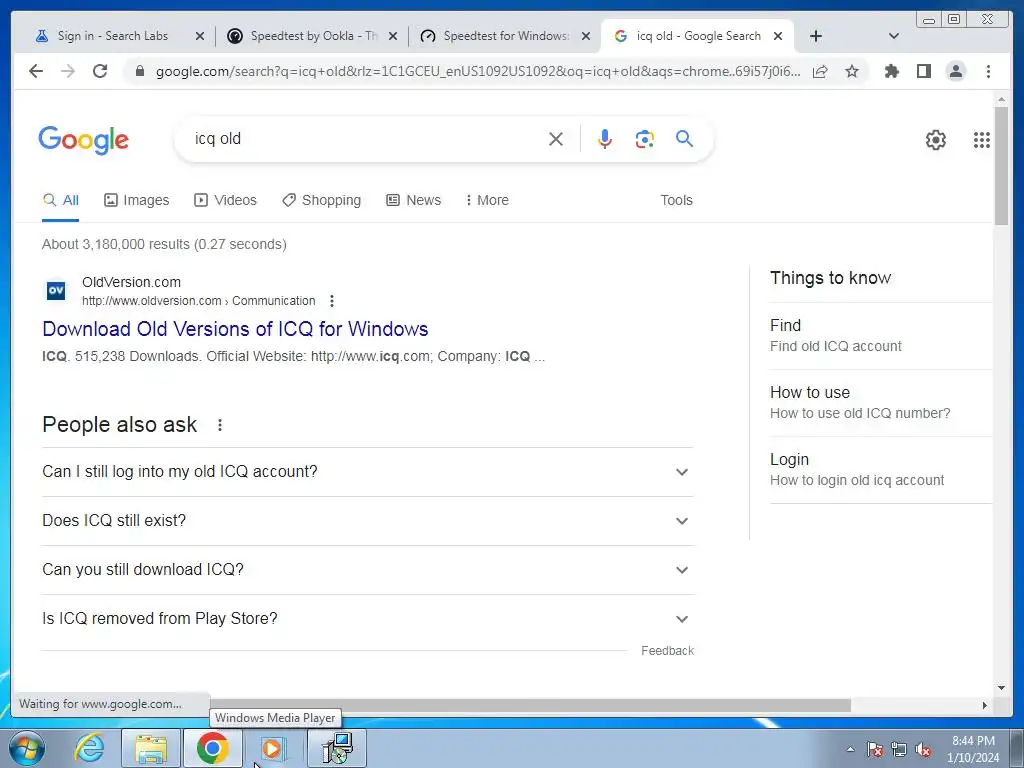Open the More search filters menu
The width and height of the screenshot is (1024, 768).
point(487,200)
